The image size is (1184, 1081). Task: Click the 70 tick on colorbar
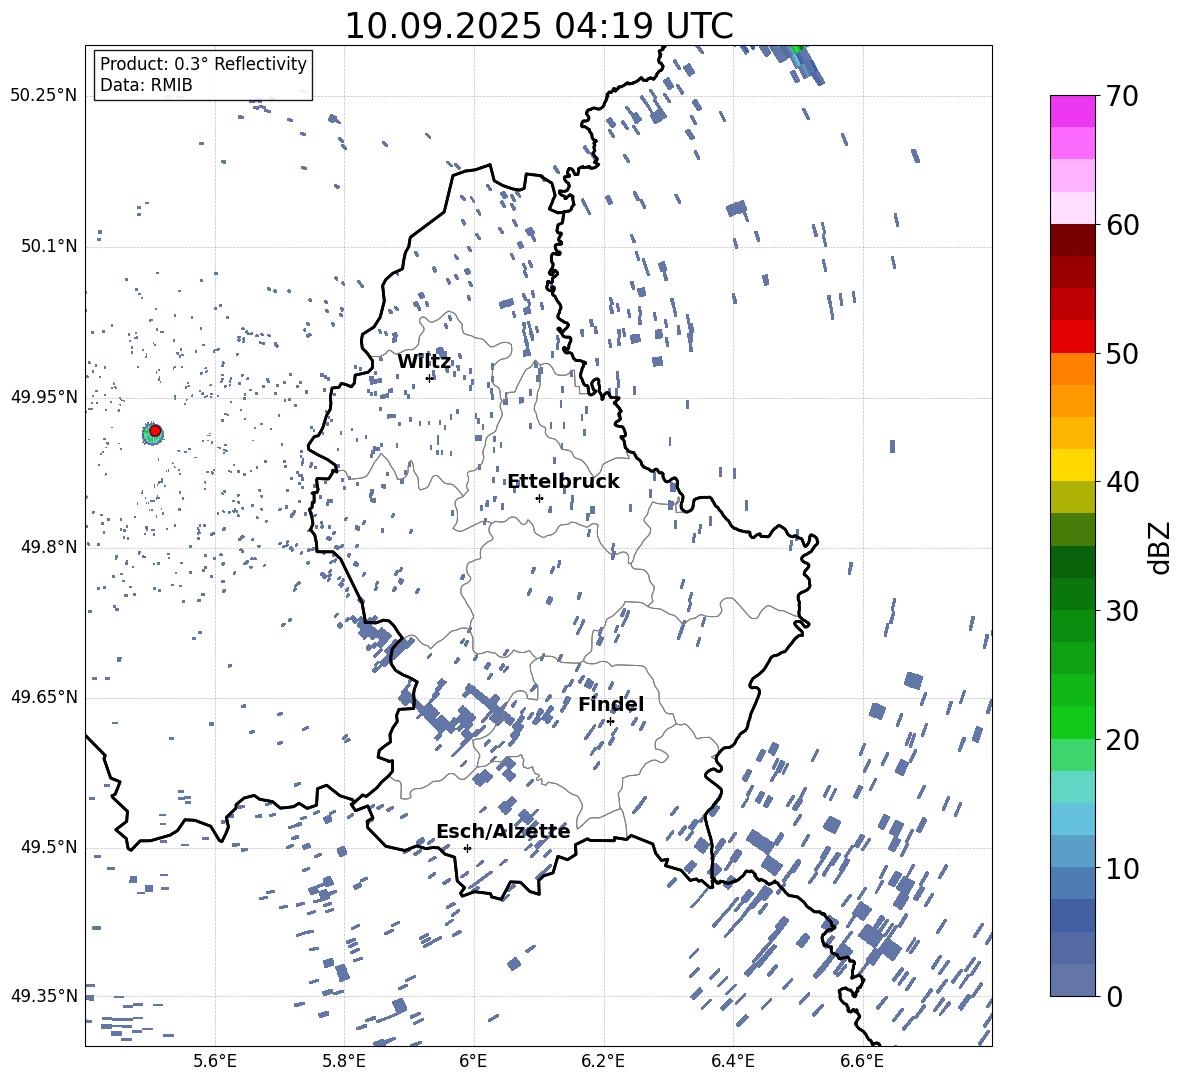(x=1122, y=96)
